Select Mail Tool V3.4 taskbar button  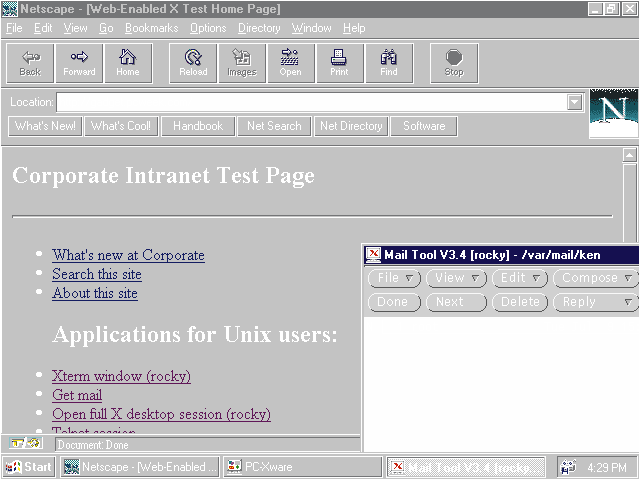pos(466,467)
